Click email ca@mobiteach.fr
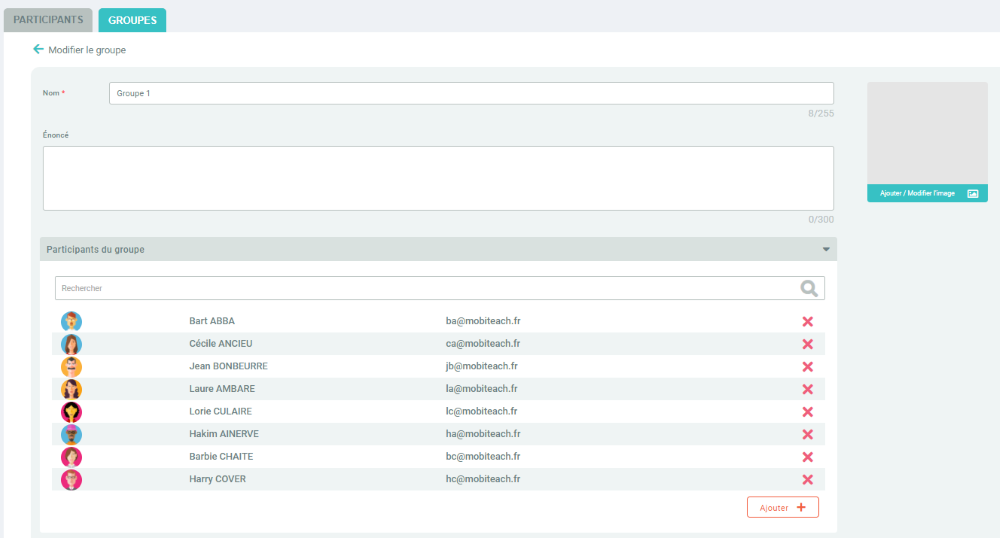 click(x=483, y=344)
